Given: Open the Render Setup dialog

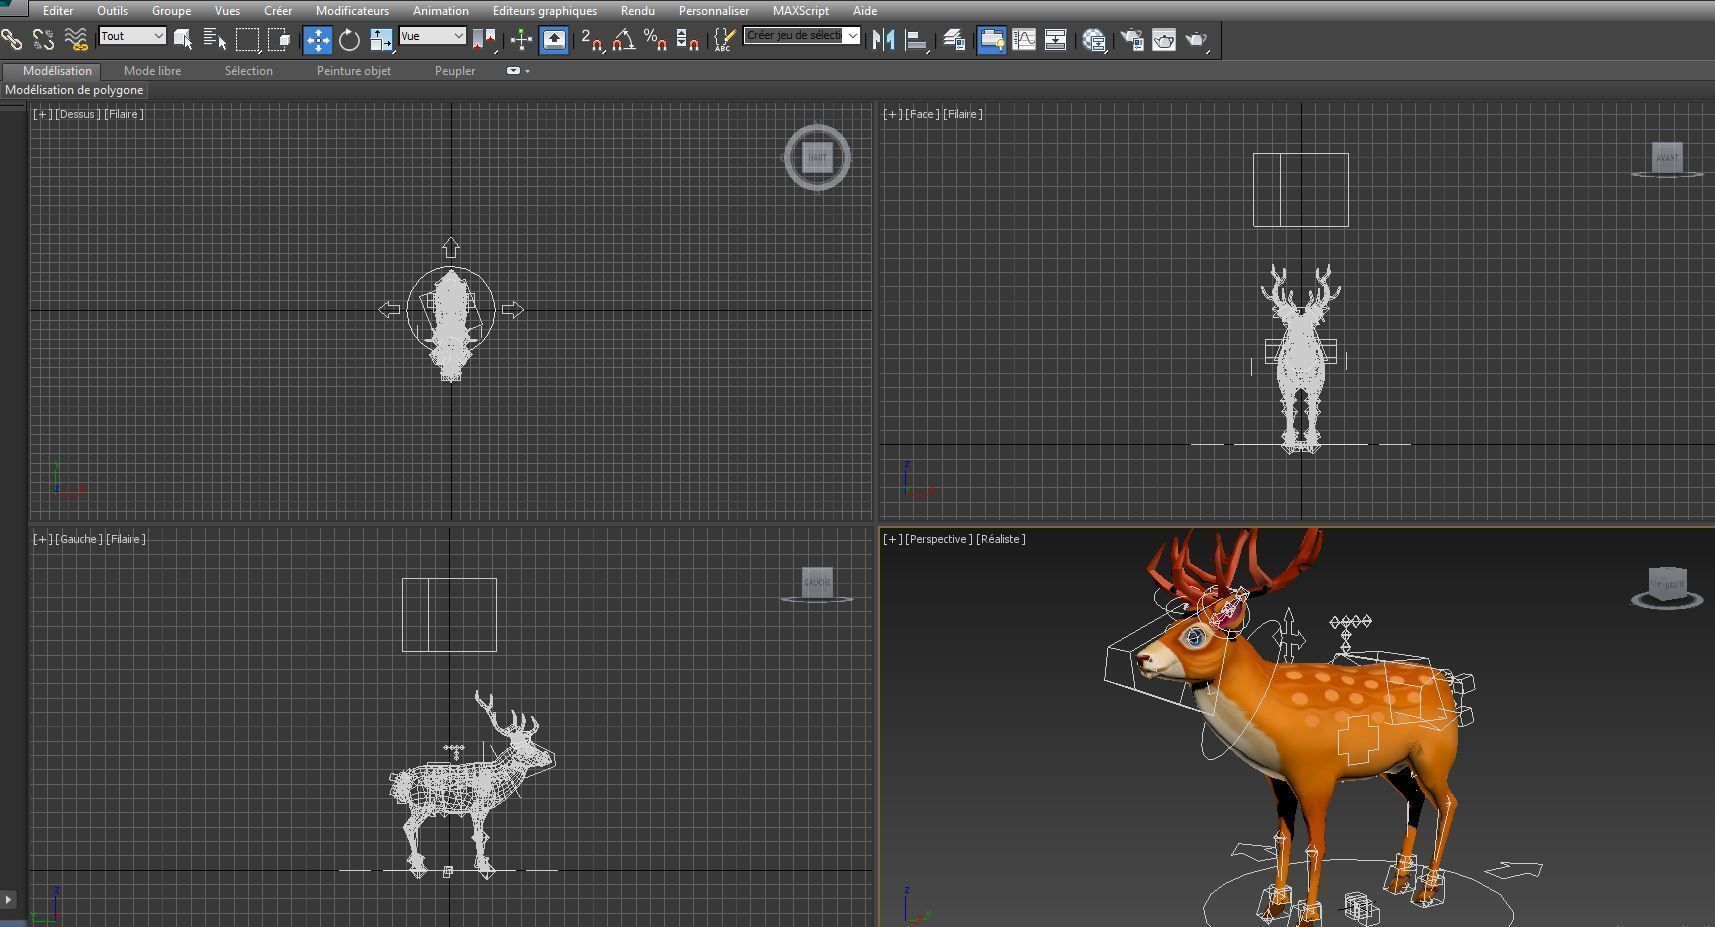Looking at the screenshot, I should pyautogui.click(x=1132, y=40).
